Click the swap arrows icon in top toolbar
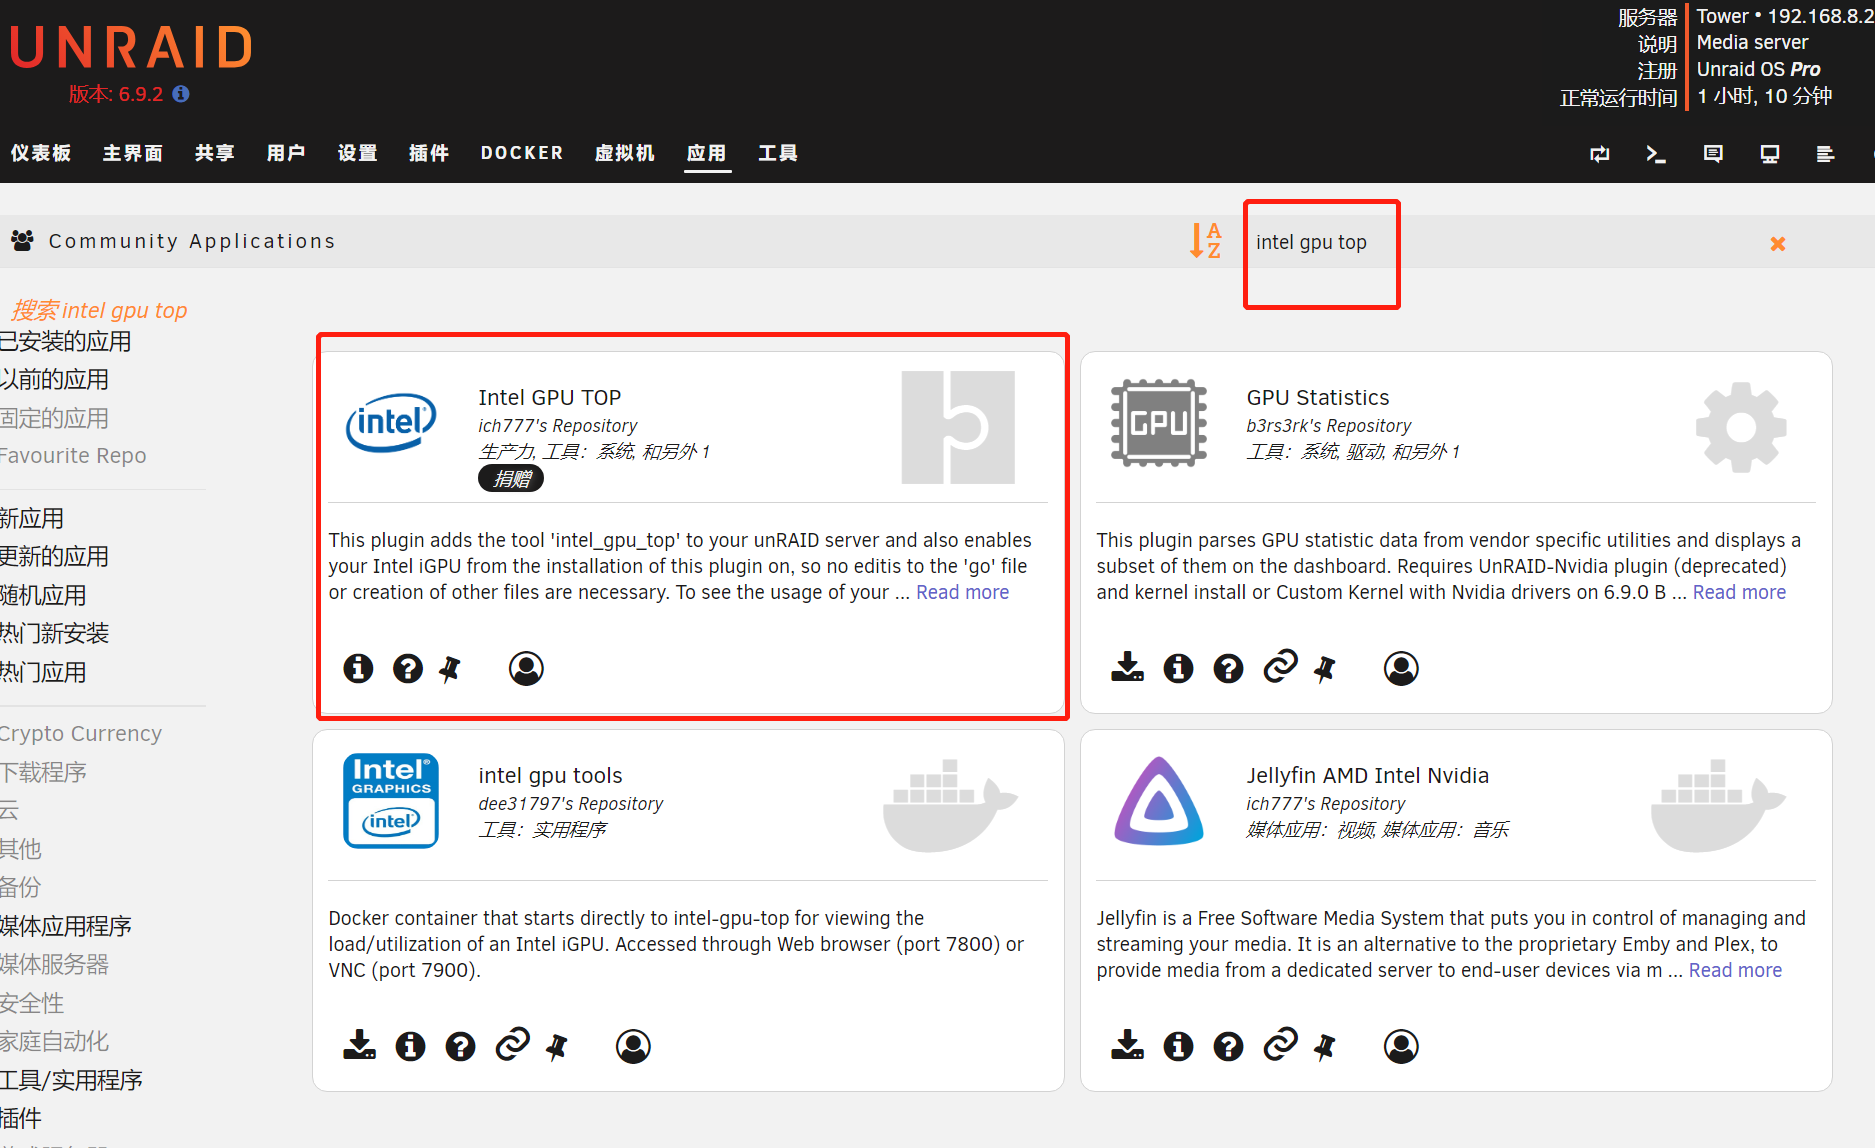Image resolution: width=1875 pixels, height=1148 pixels. pyautogui.click(x=1600, y=154)
